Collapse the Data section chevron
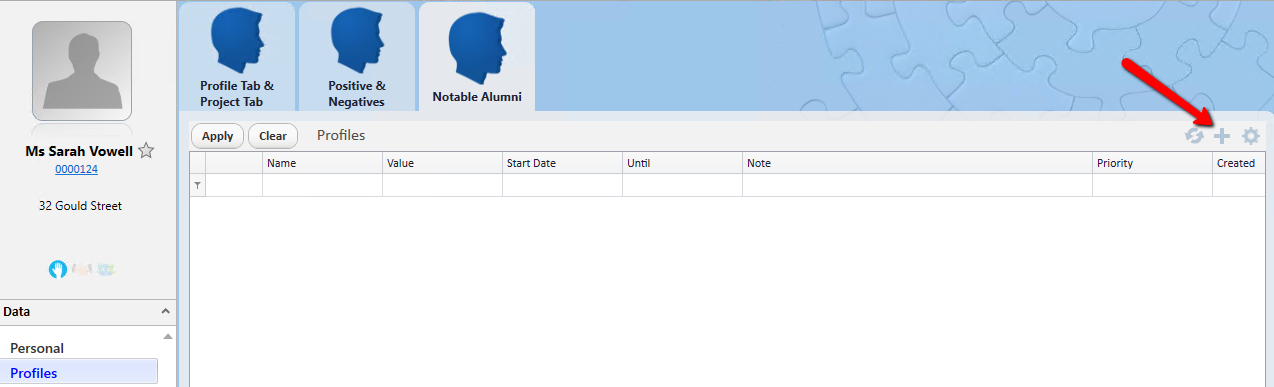This screenshot has height=387, width=1274. point(165,312)
